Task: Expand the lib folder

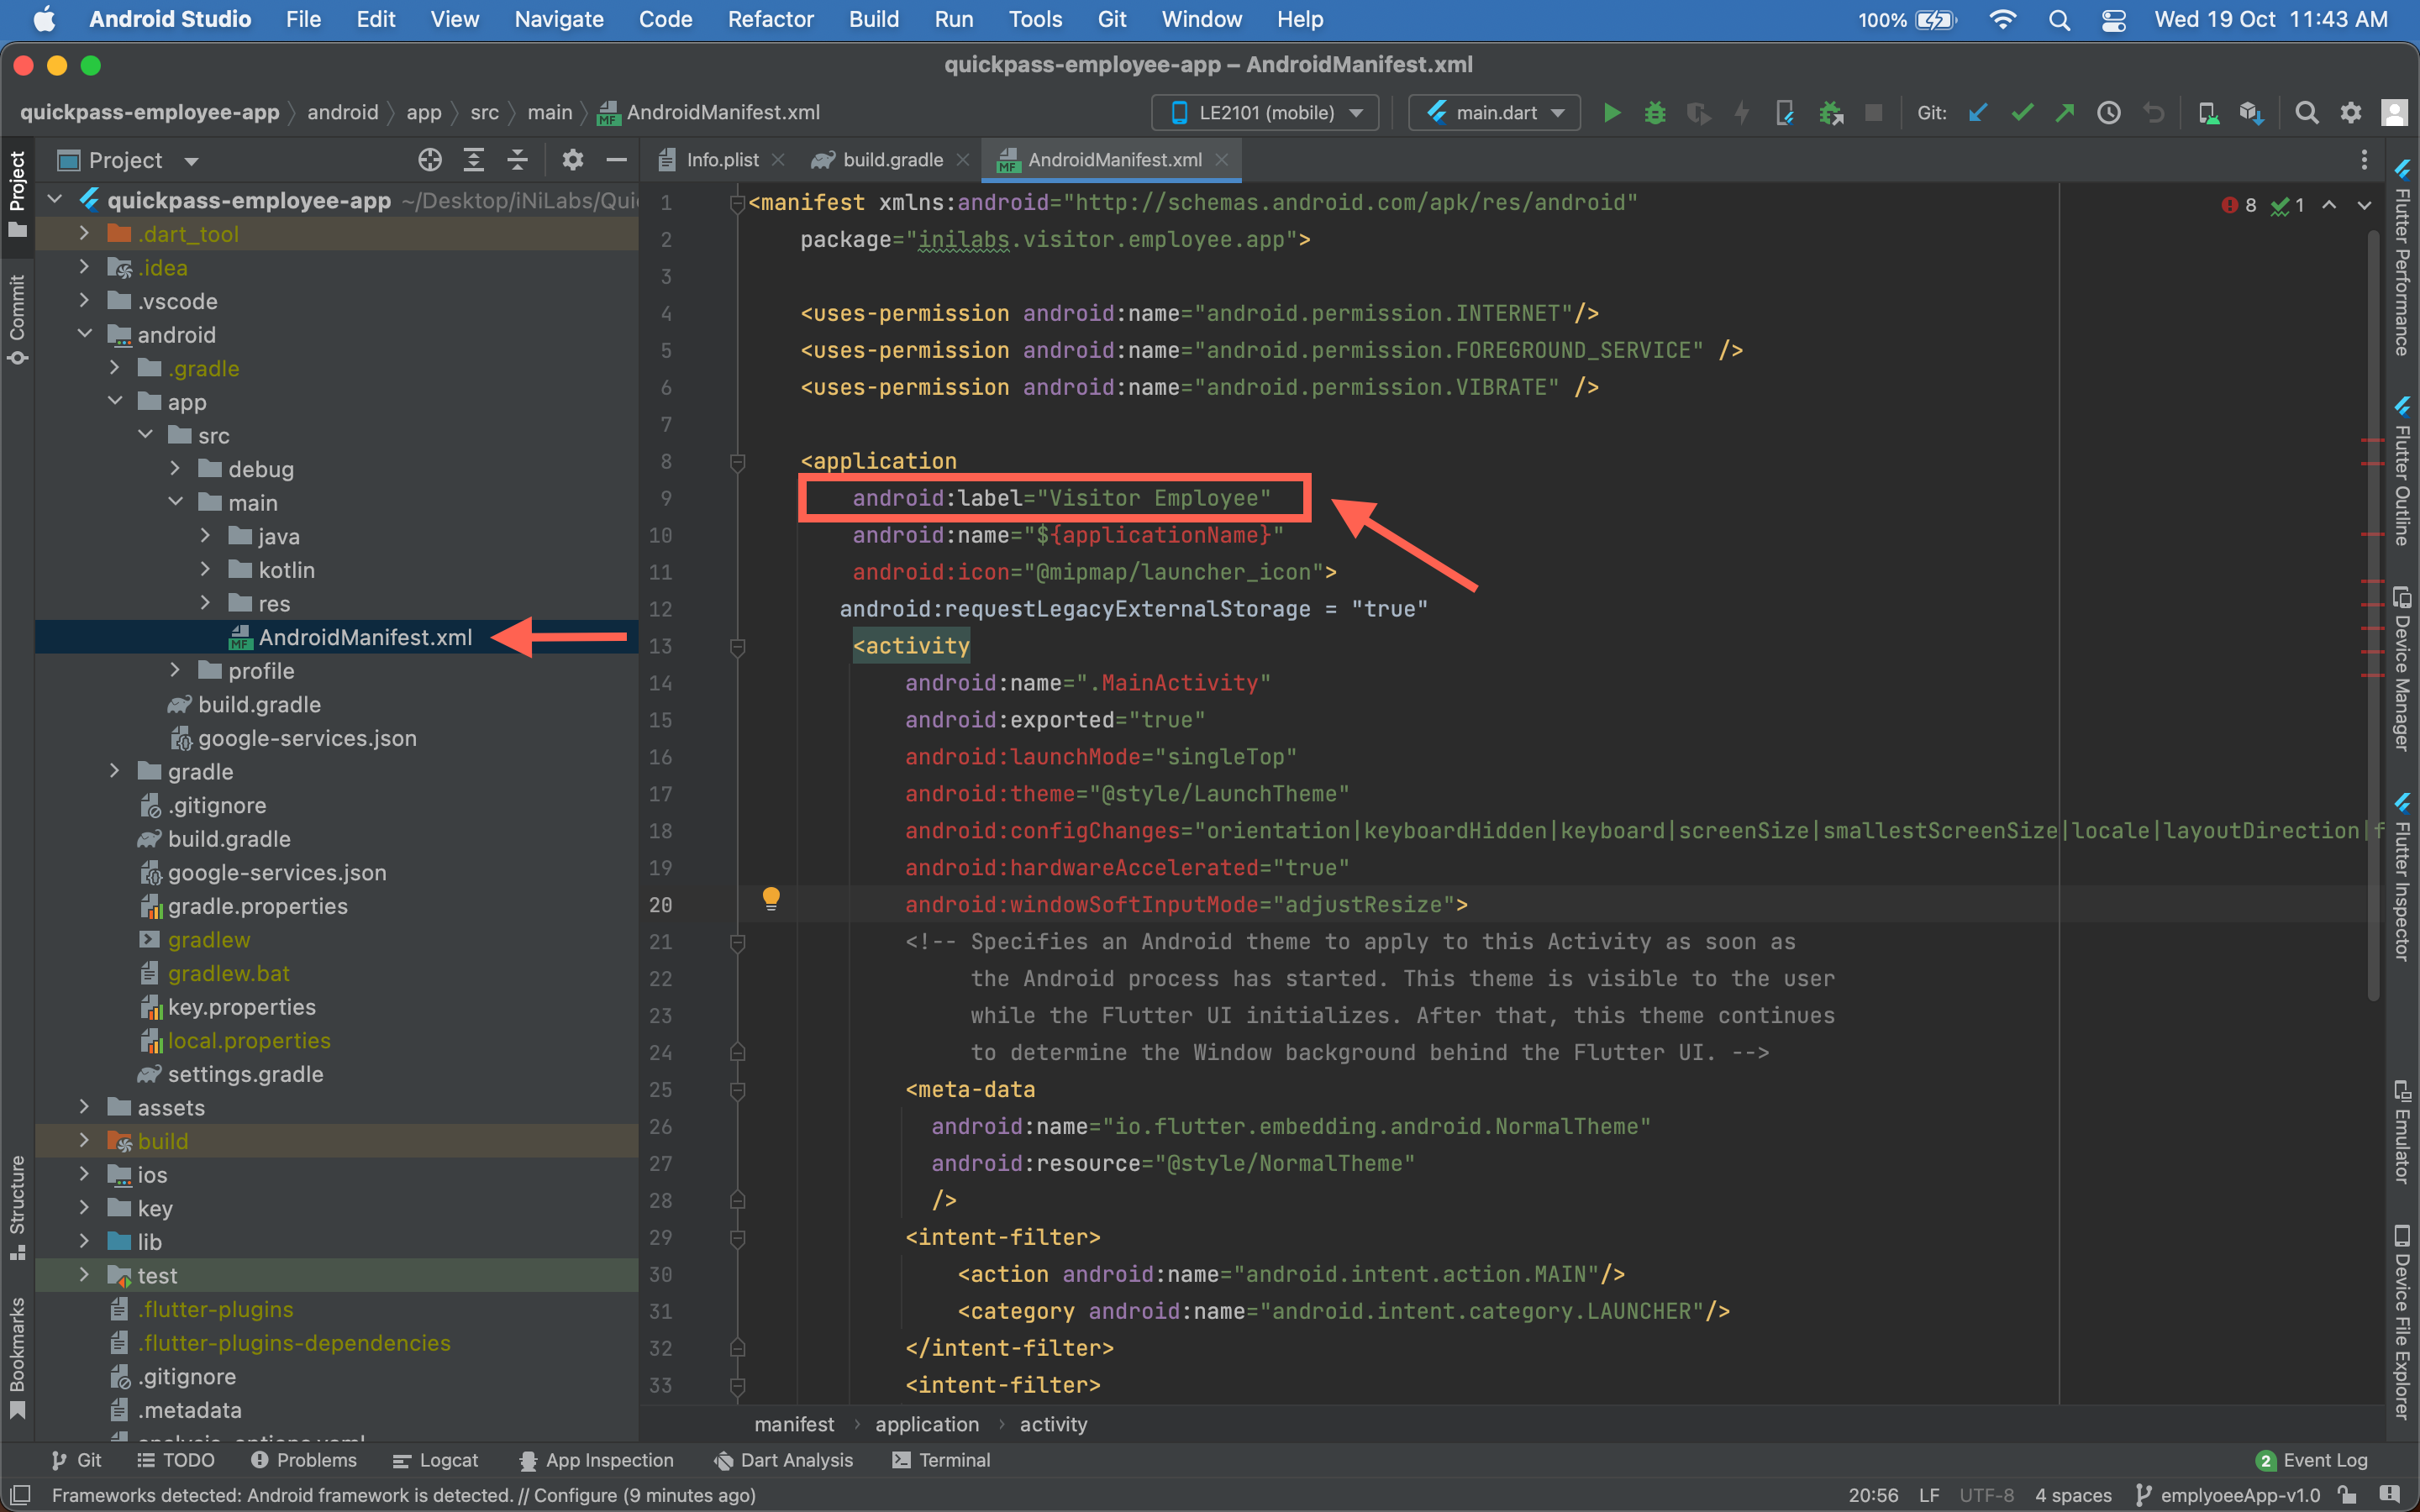Action: pyautogui.click(x=85, y=1241)
